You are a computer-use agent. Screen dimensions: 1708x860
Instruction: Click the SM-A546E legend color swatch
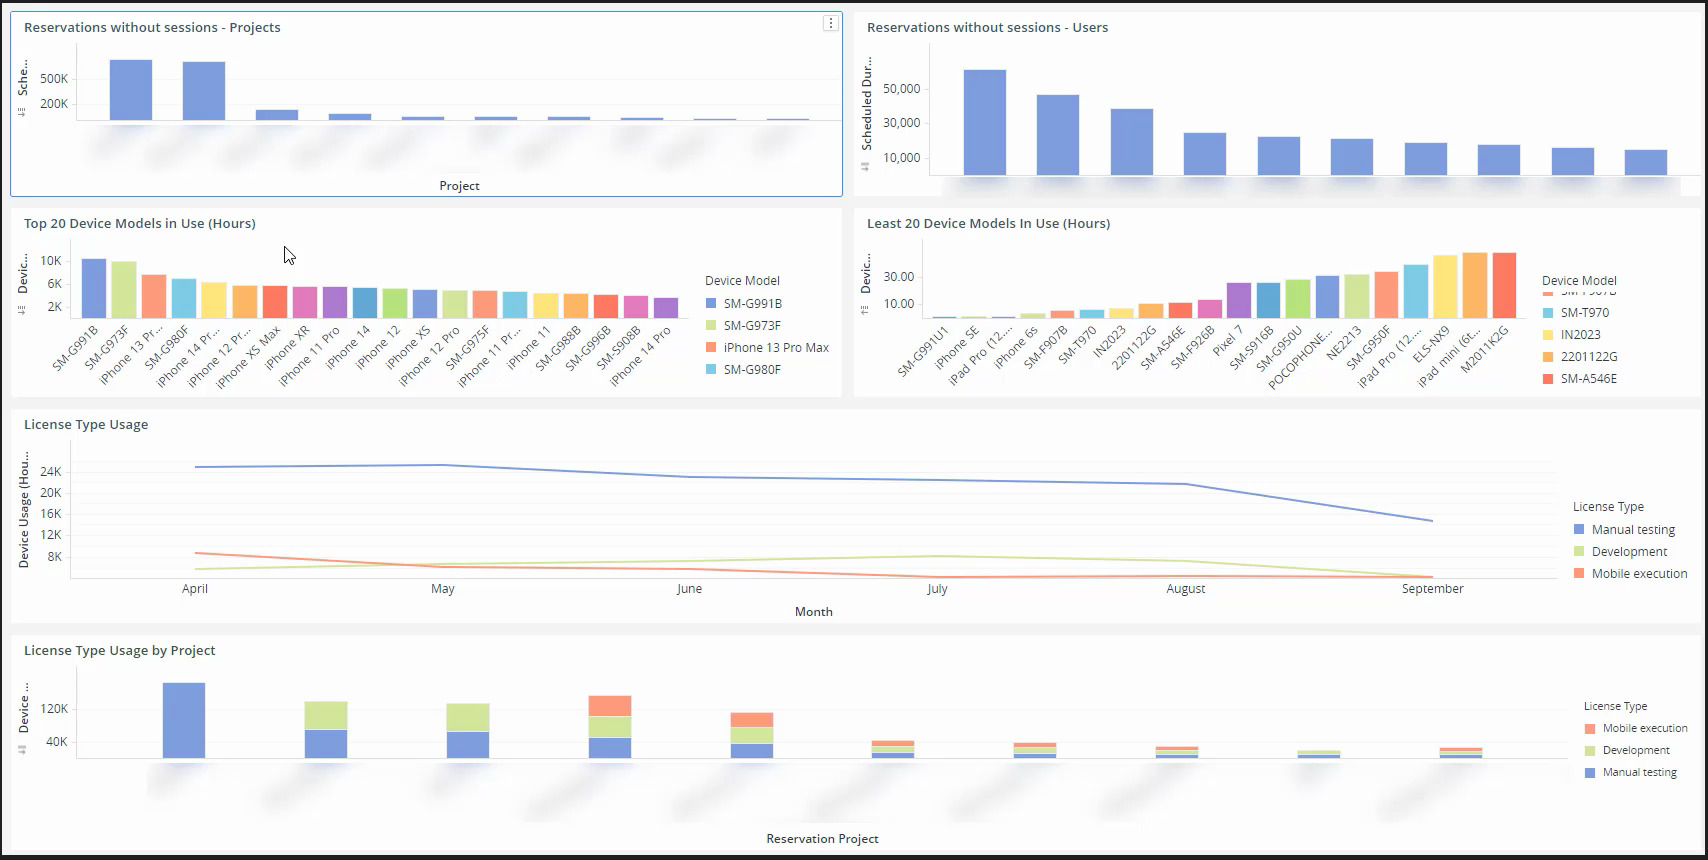(x=1548, y=379)
